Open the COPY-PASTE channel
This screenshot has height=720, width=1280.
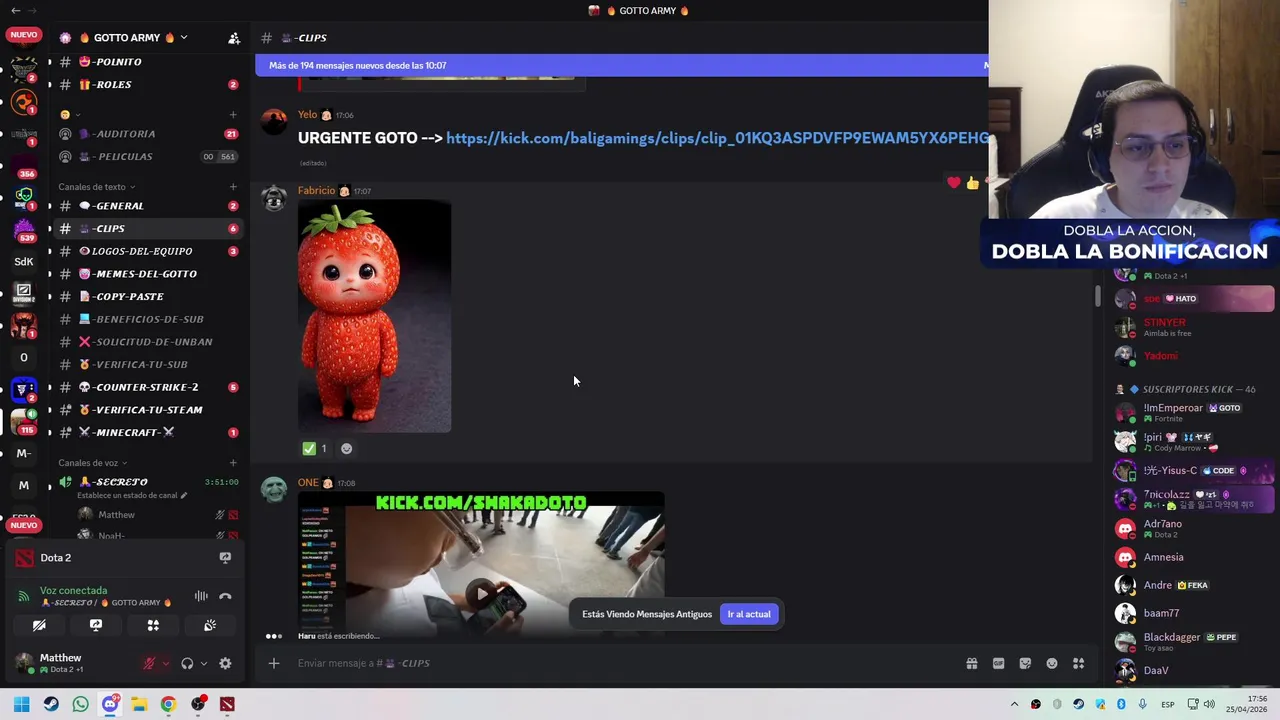tap(147, 297)
